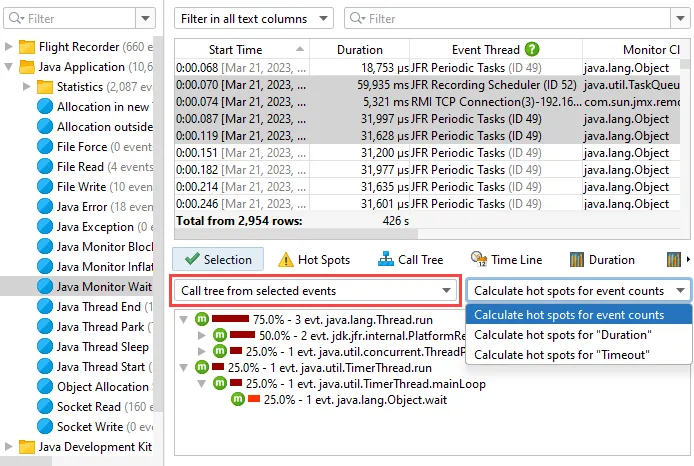Click the Java Application folder icon
The image size is (694, 466).
point(27,67)
